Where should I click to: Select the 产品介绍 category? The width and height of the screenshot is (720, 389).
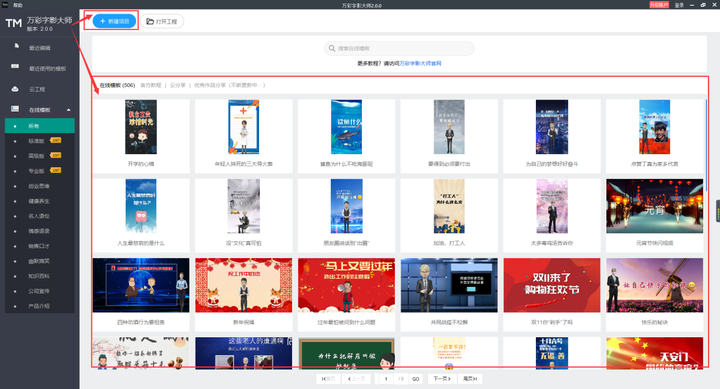(x=39, y=306)
